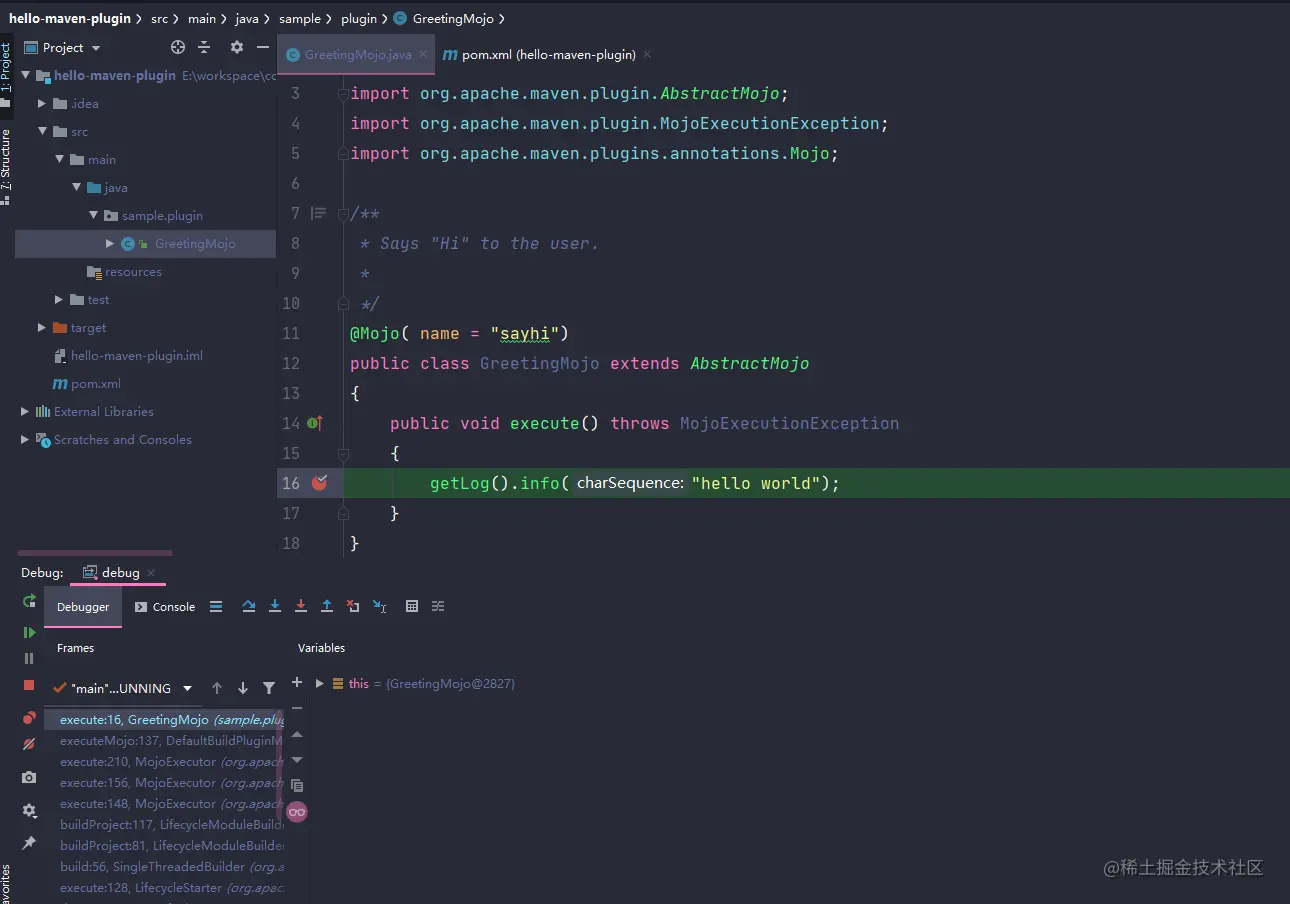Close the GreetingMojo.java editor tab
1290x904 pixels.
(424, 55)
